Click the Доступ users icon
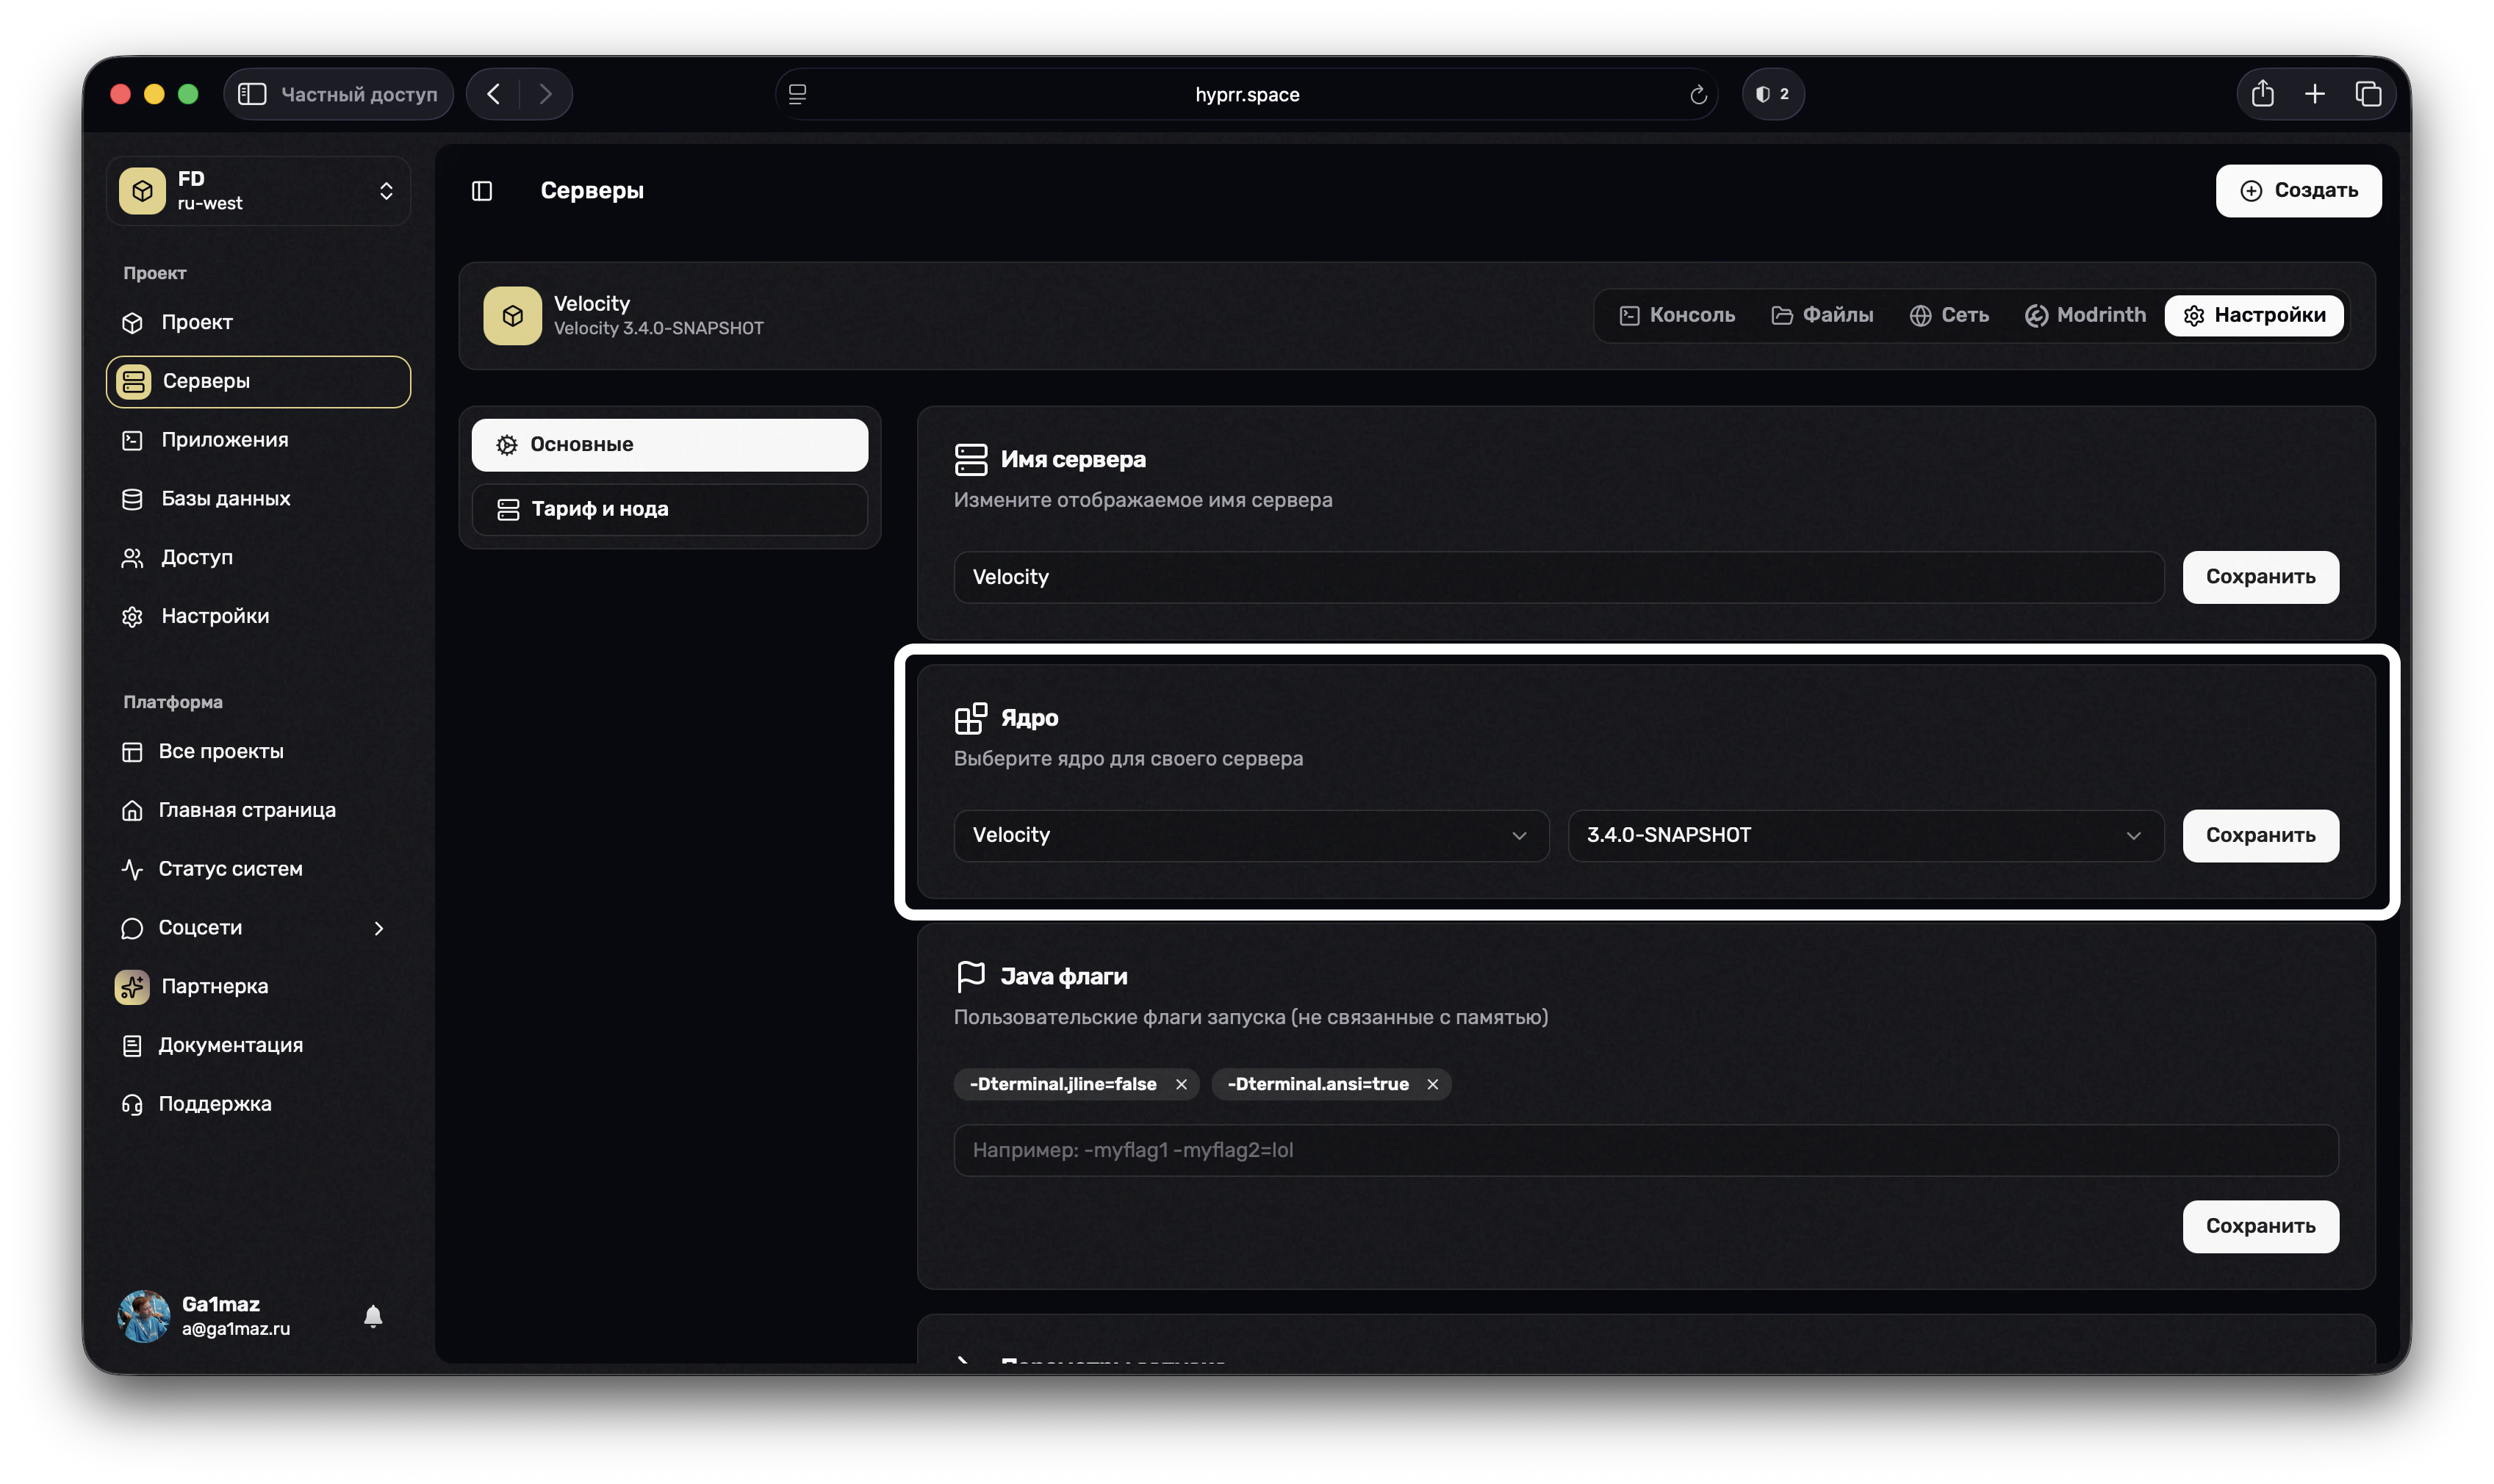 pyautogui.click(x=132, y=558)
